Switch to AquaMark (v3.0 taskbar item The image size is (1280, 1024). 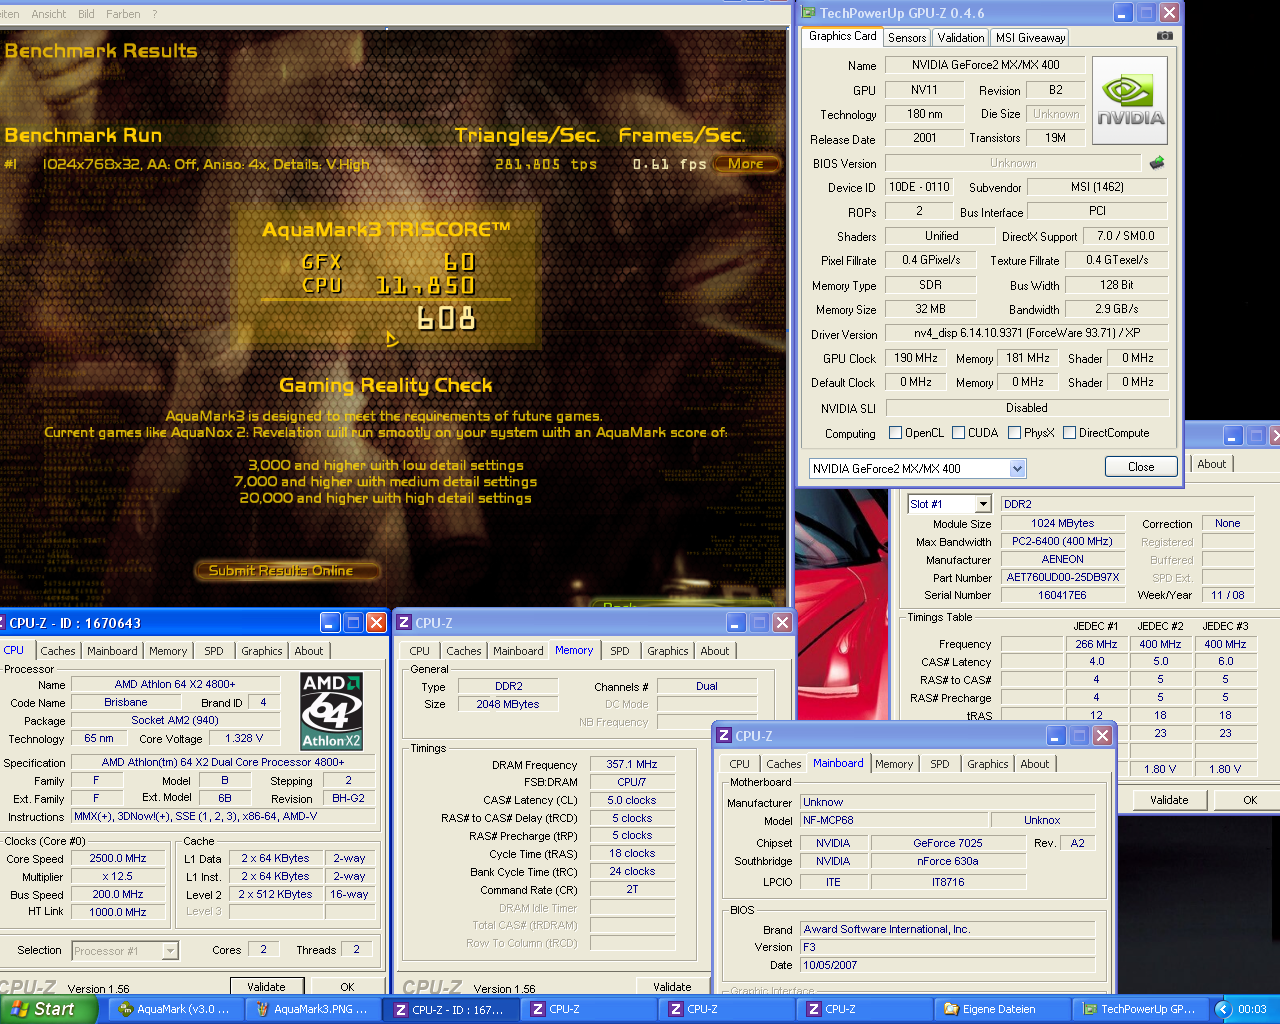175,1009
